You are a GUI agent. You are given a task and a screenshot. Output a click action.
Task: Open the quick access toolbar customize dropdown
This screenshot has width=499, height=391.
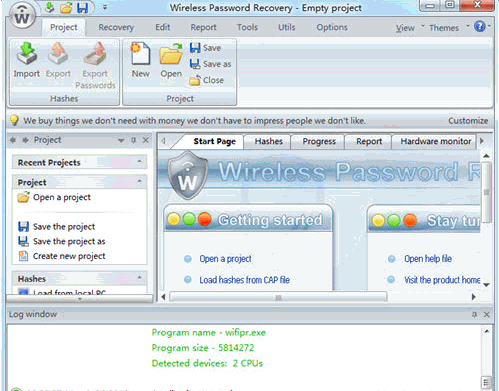105,7
